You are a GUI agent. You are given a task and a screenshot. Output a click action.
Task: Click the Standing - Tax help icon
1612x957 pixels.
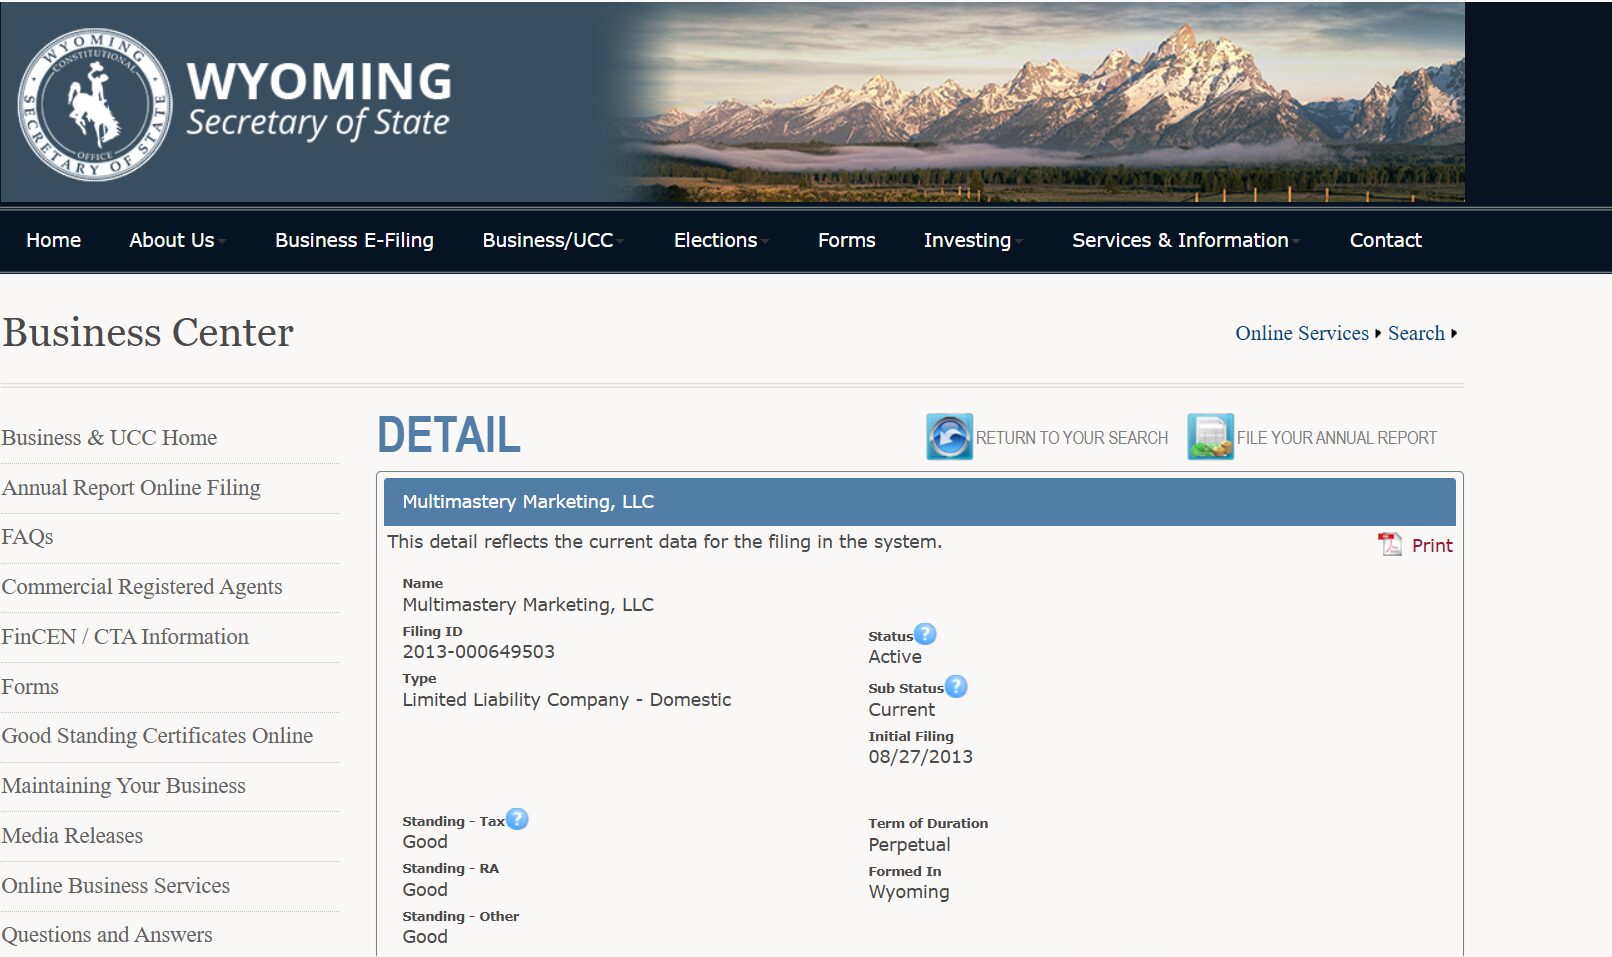(517, 820)
